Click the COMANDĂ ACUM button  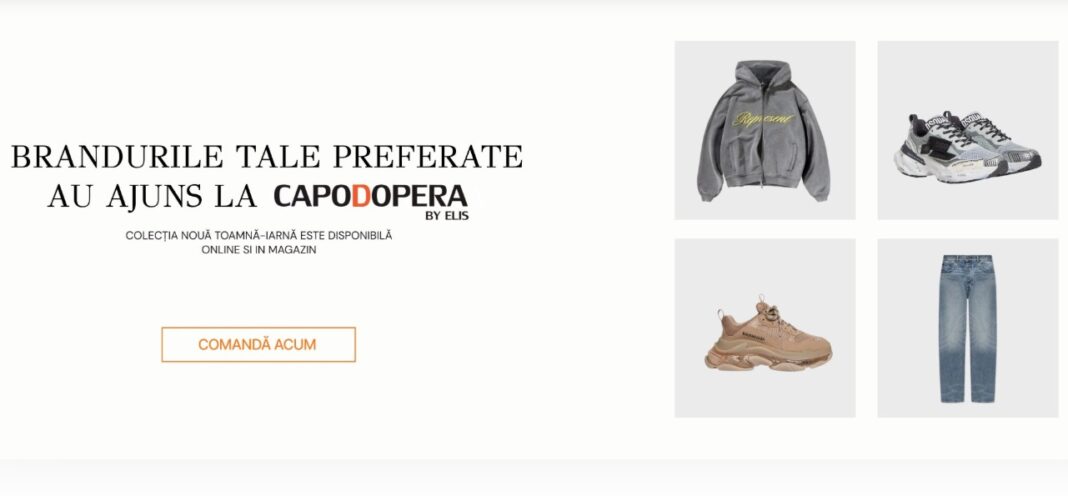258,344
